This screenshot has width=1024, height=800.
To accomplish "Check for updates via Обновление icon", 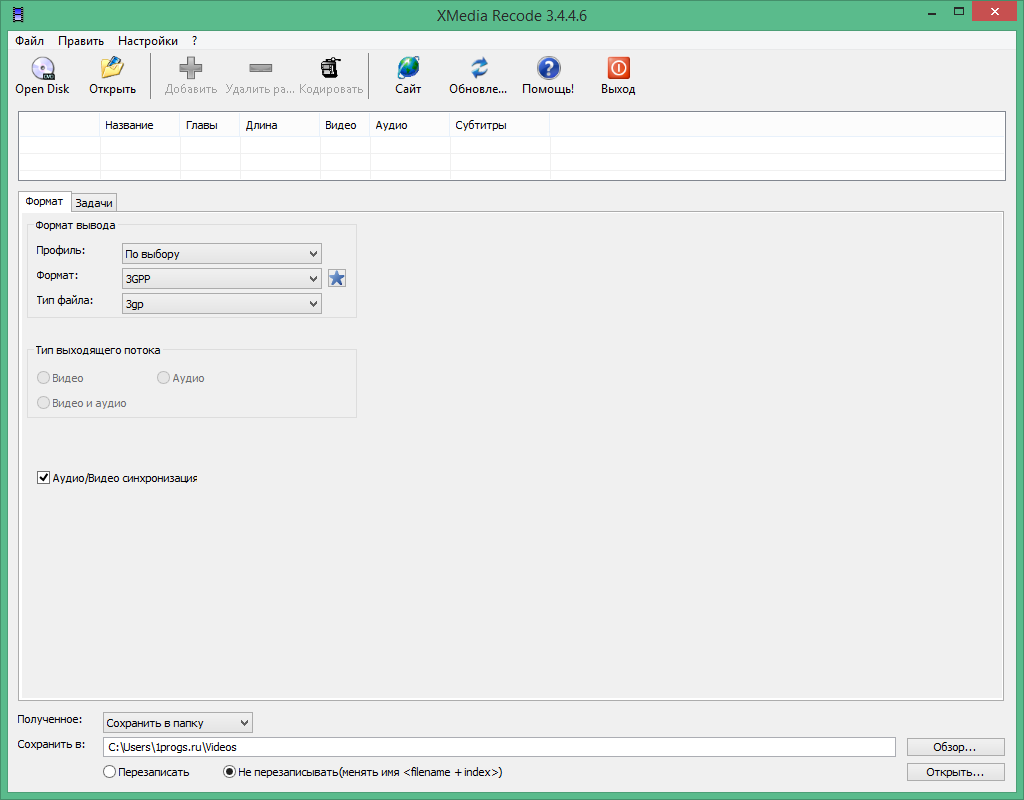I will click(x=478, y=70).
